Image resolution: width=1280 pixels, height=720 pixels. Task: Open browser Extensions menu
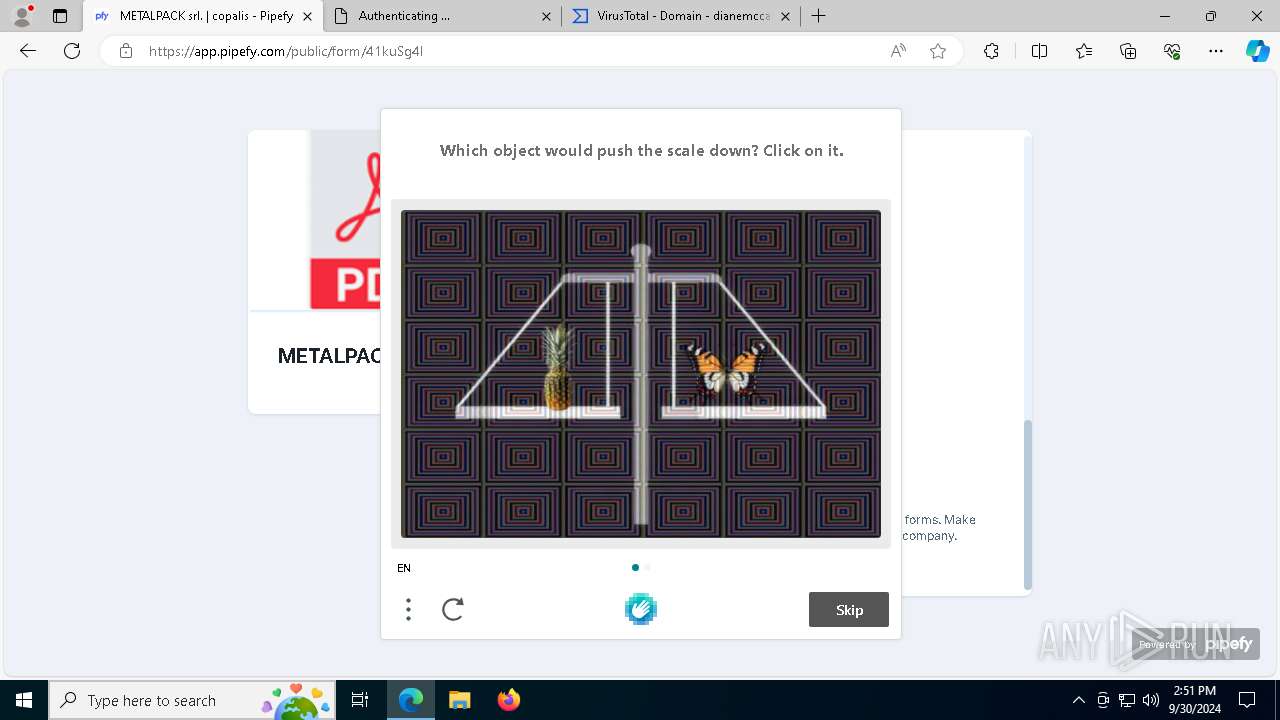pos(991,51)
